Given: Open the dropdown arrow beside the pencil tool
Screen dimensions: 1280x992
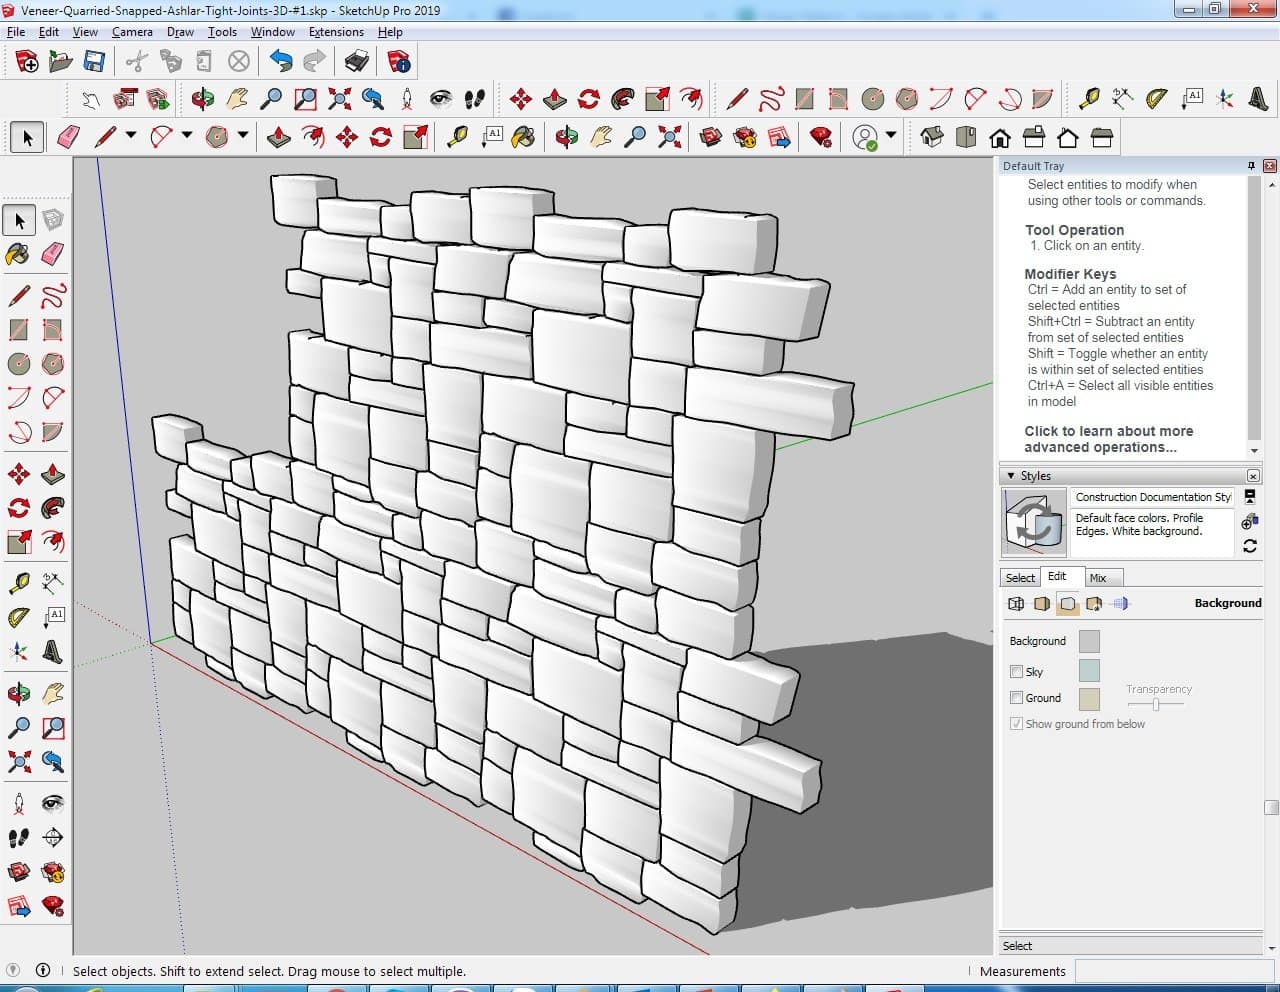Looking at the screenshot, I should coord(130,136).
